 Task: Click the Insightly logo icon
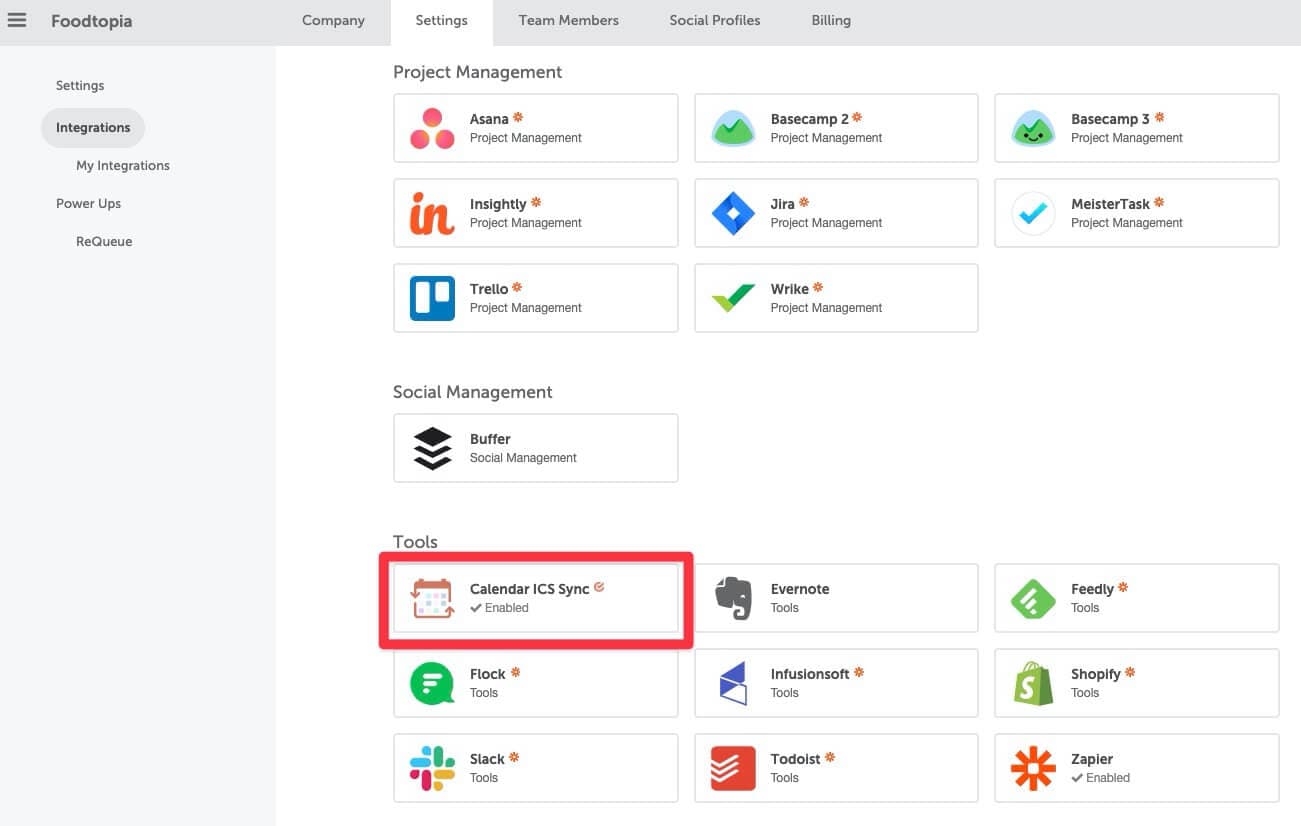[433, 213]
